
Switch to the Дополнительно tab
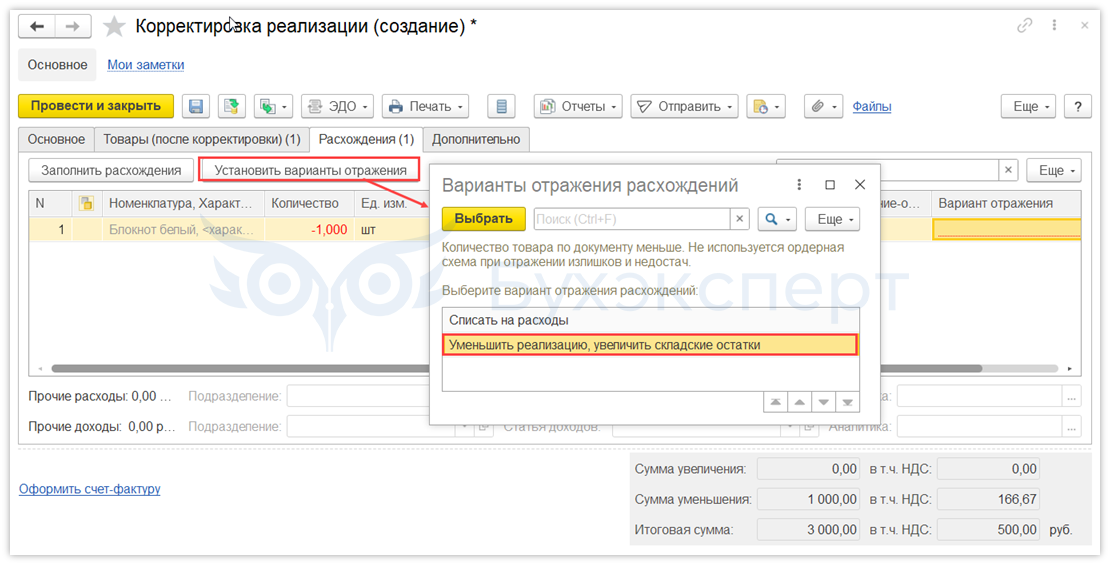tap(475, 139)
